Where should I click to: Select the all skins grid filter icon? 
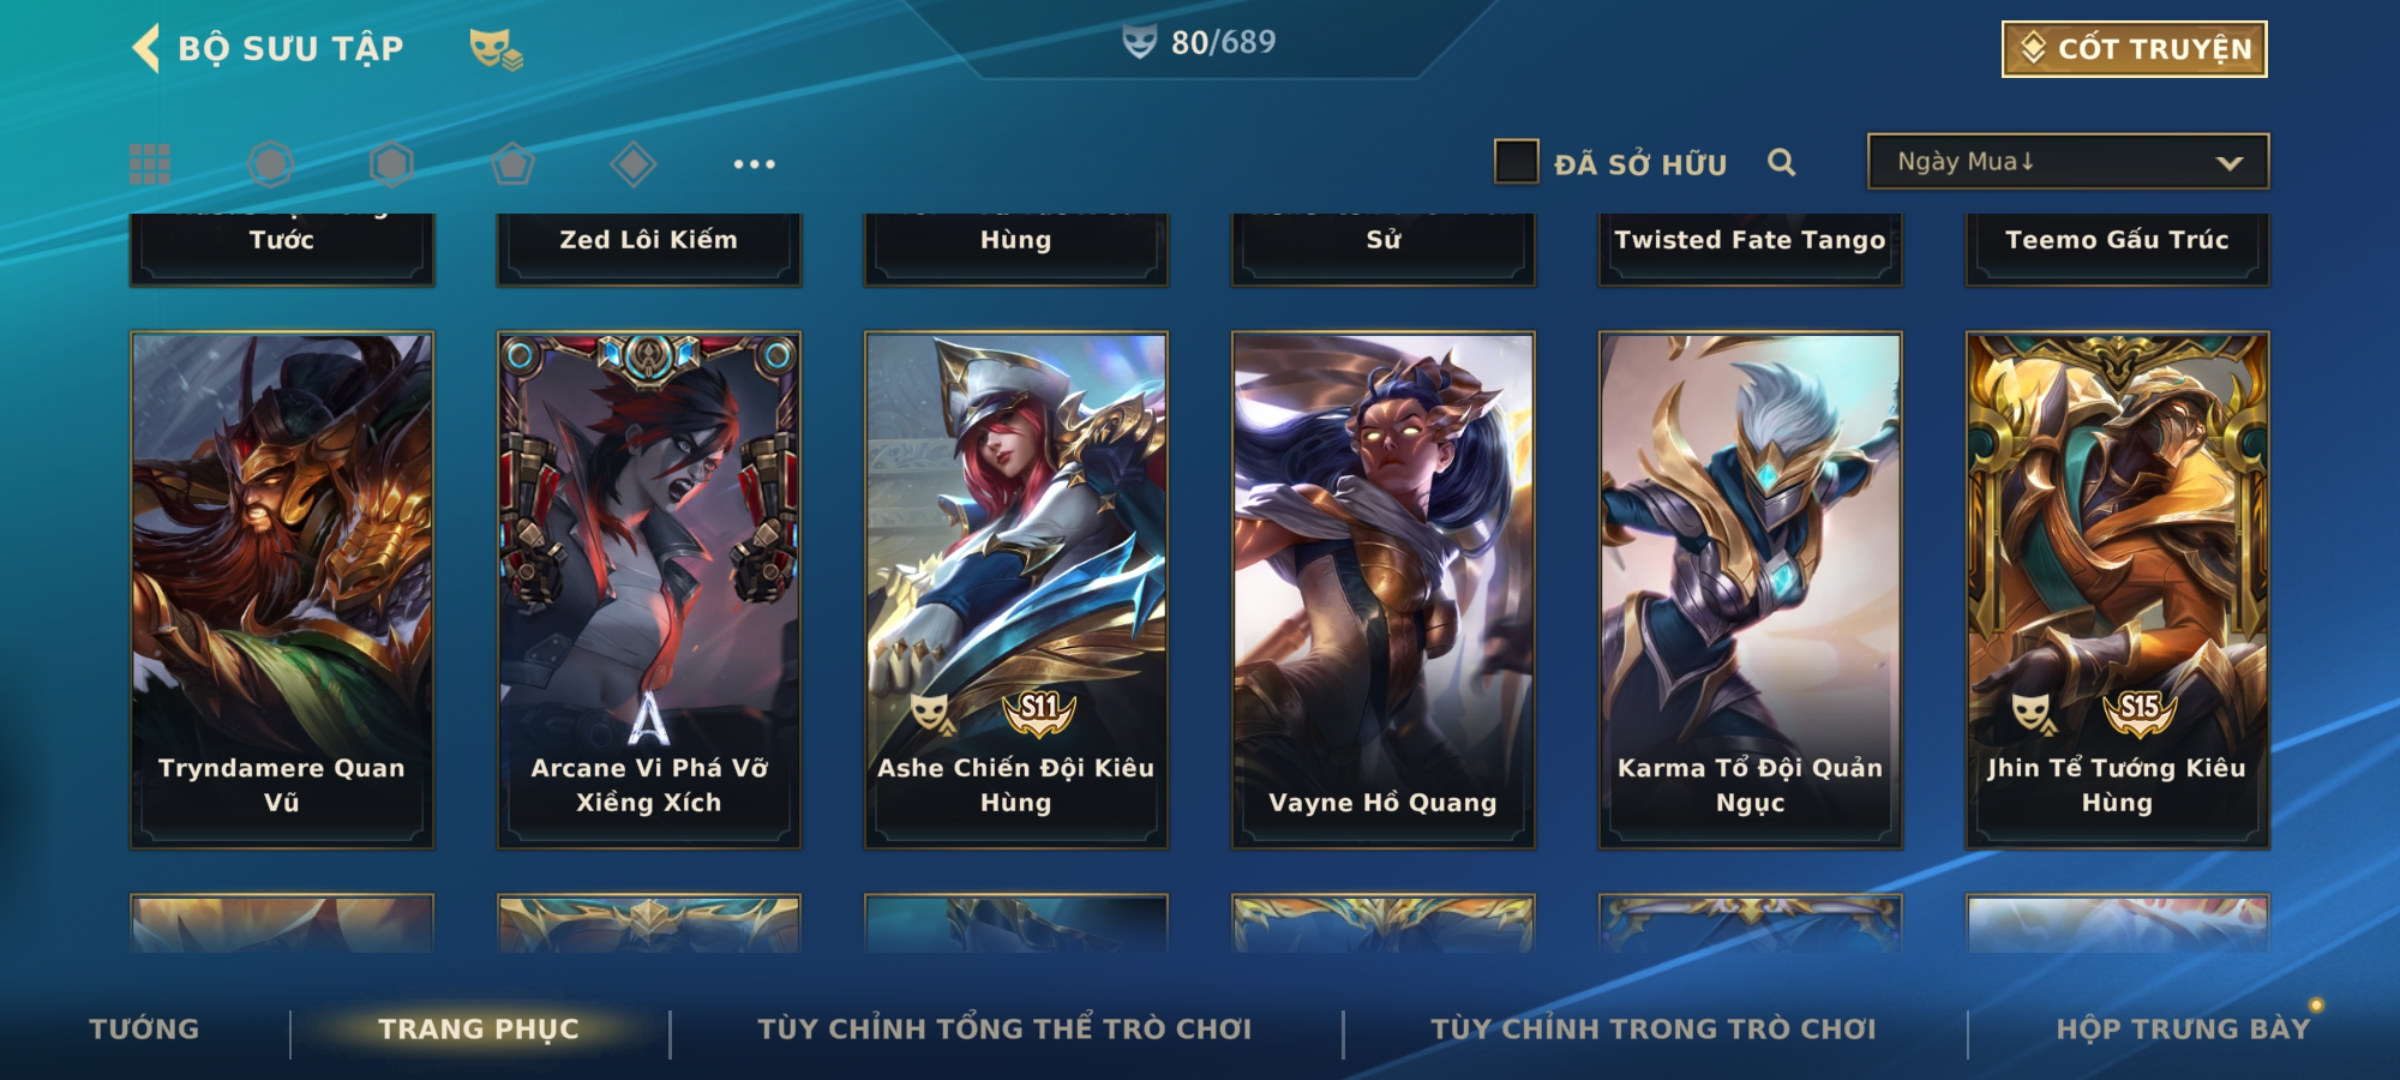click(x=150, y=164)
